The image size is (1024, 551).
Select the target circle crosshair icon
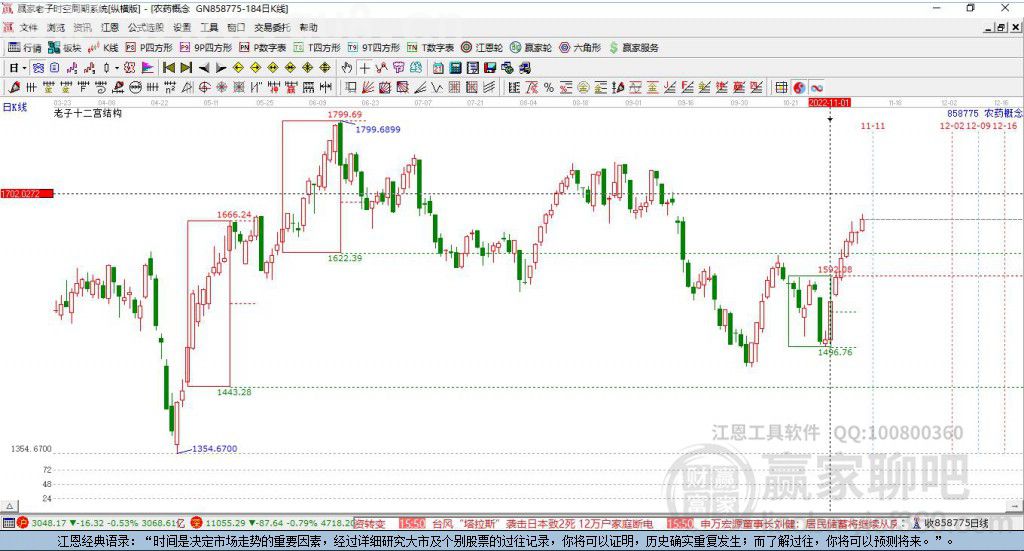204,87
